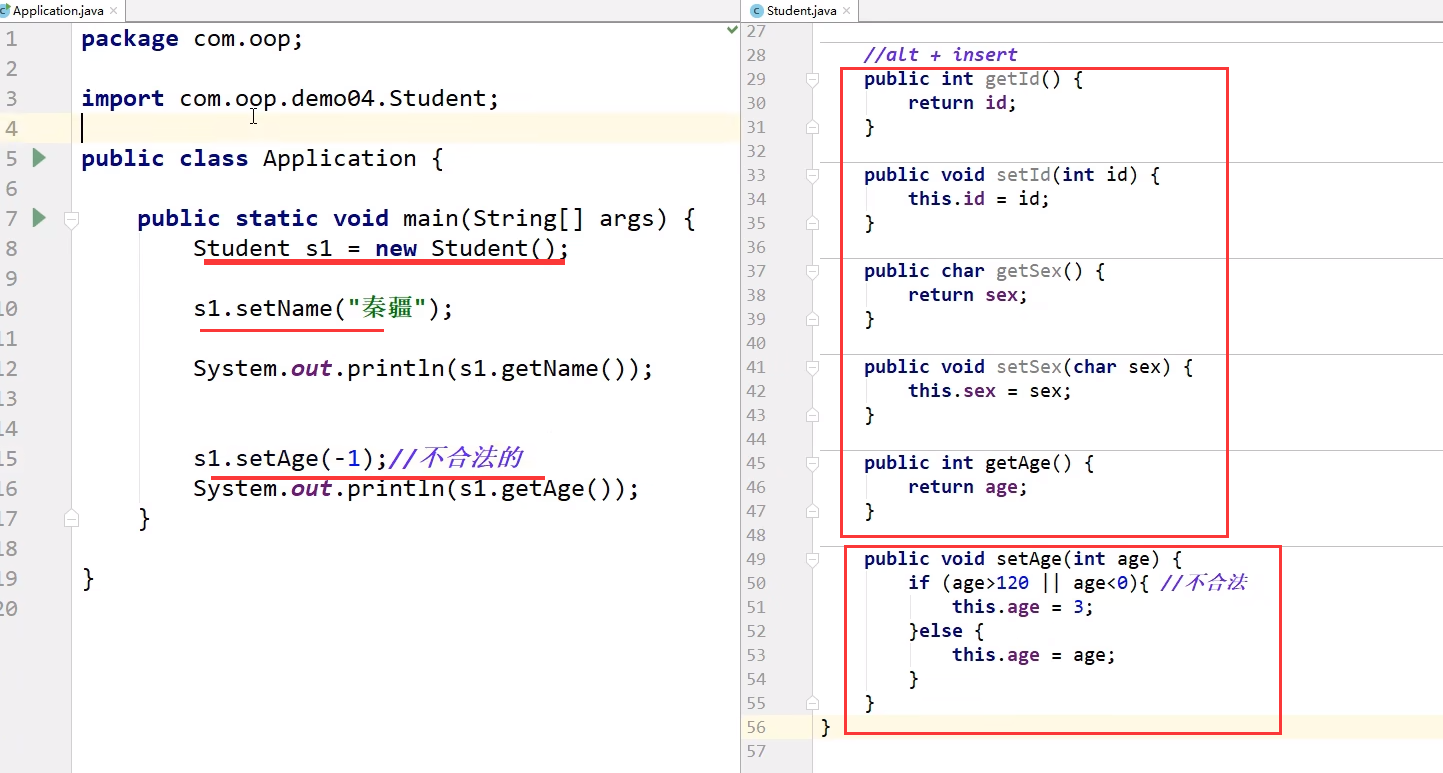The height and width of the screenshot is (773, 1443).
Task: Click line number 57 in Student.java gutter
Action: (x=756, y=751)
